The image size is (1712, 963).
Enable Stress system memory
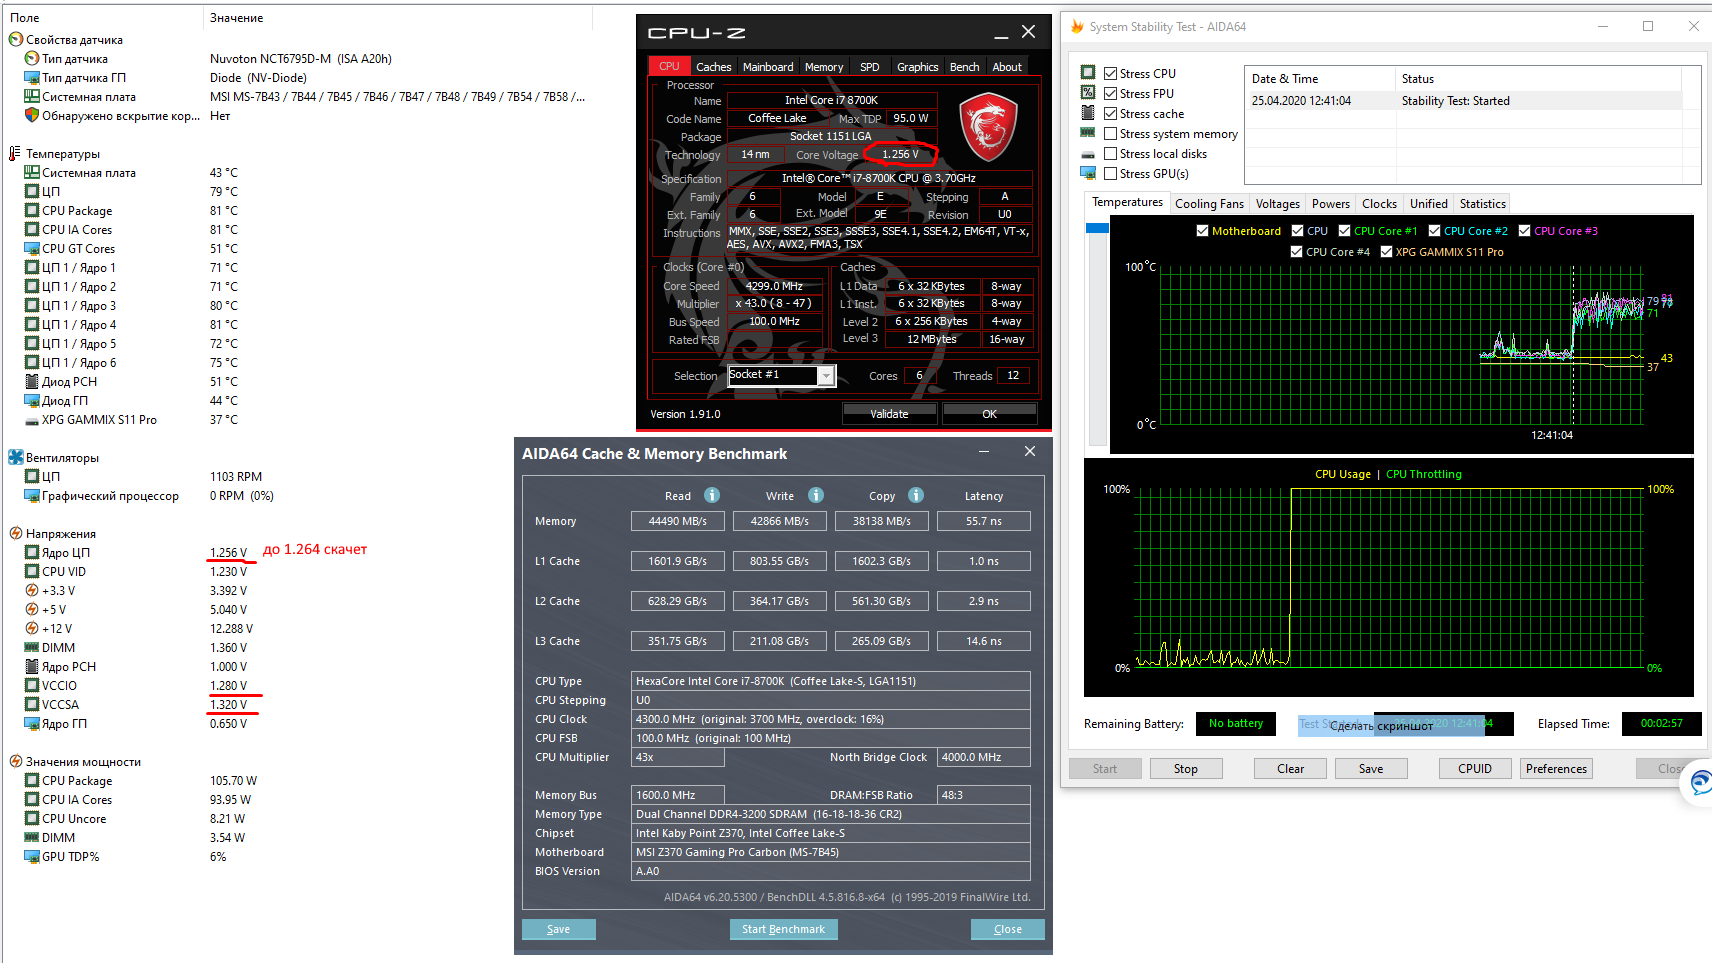tap(1110, 133)
